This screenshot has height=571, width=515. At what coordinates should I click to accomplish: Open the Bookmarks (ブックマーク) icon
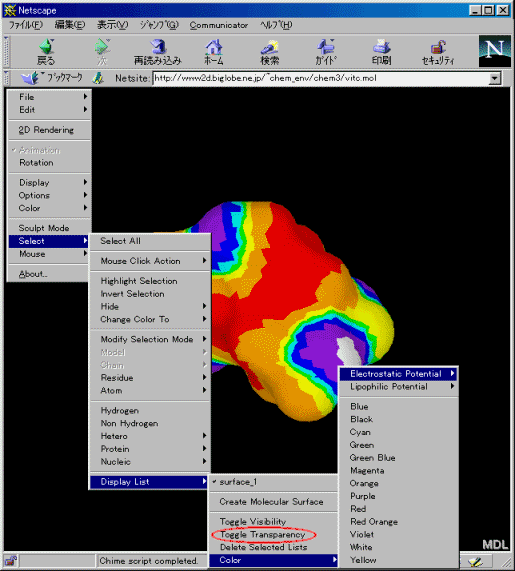[30, 78]
